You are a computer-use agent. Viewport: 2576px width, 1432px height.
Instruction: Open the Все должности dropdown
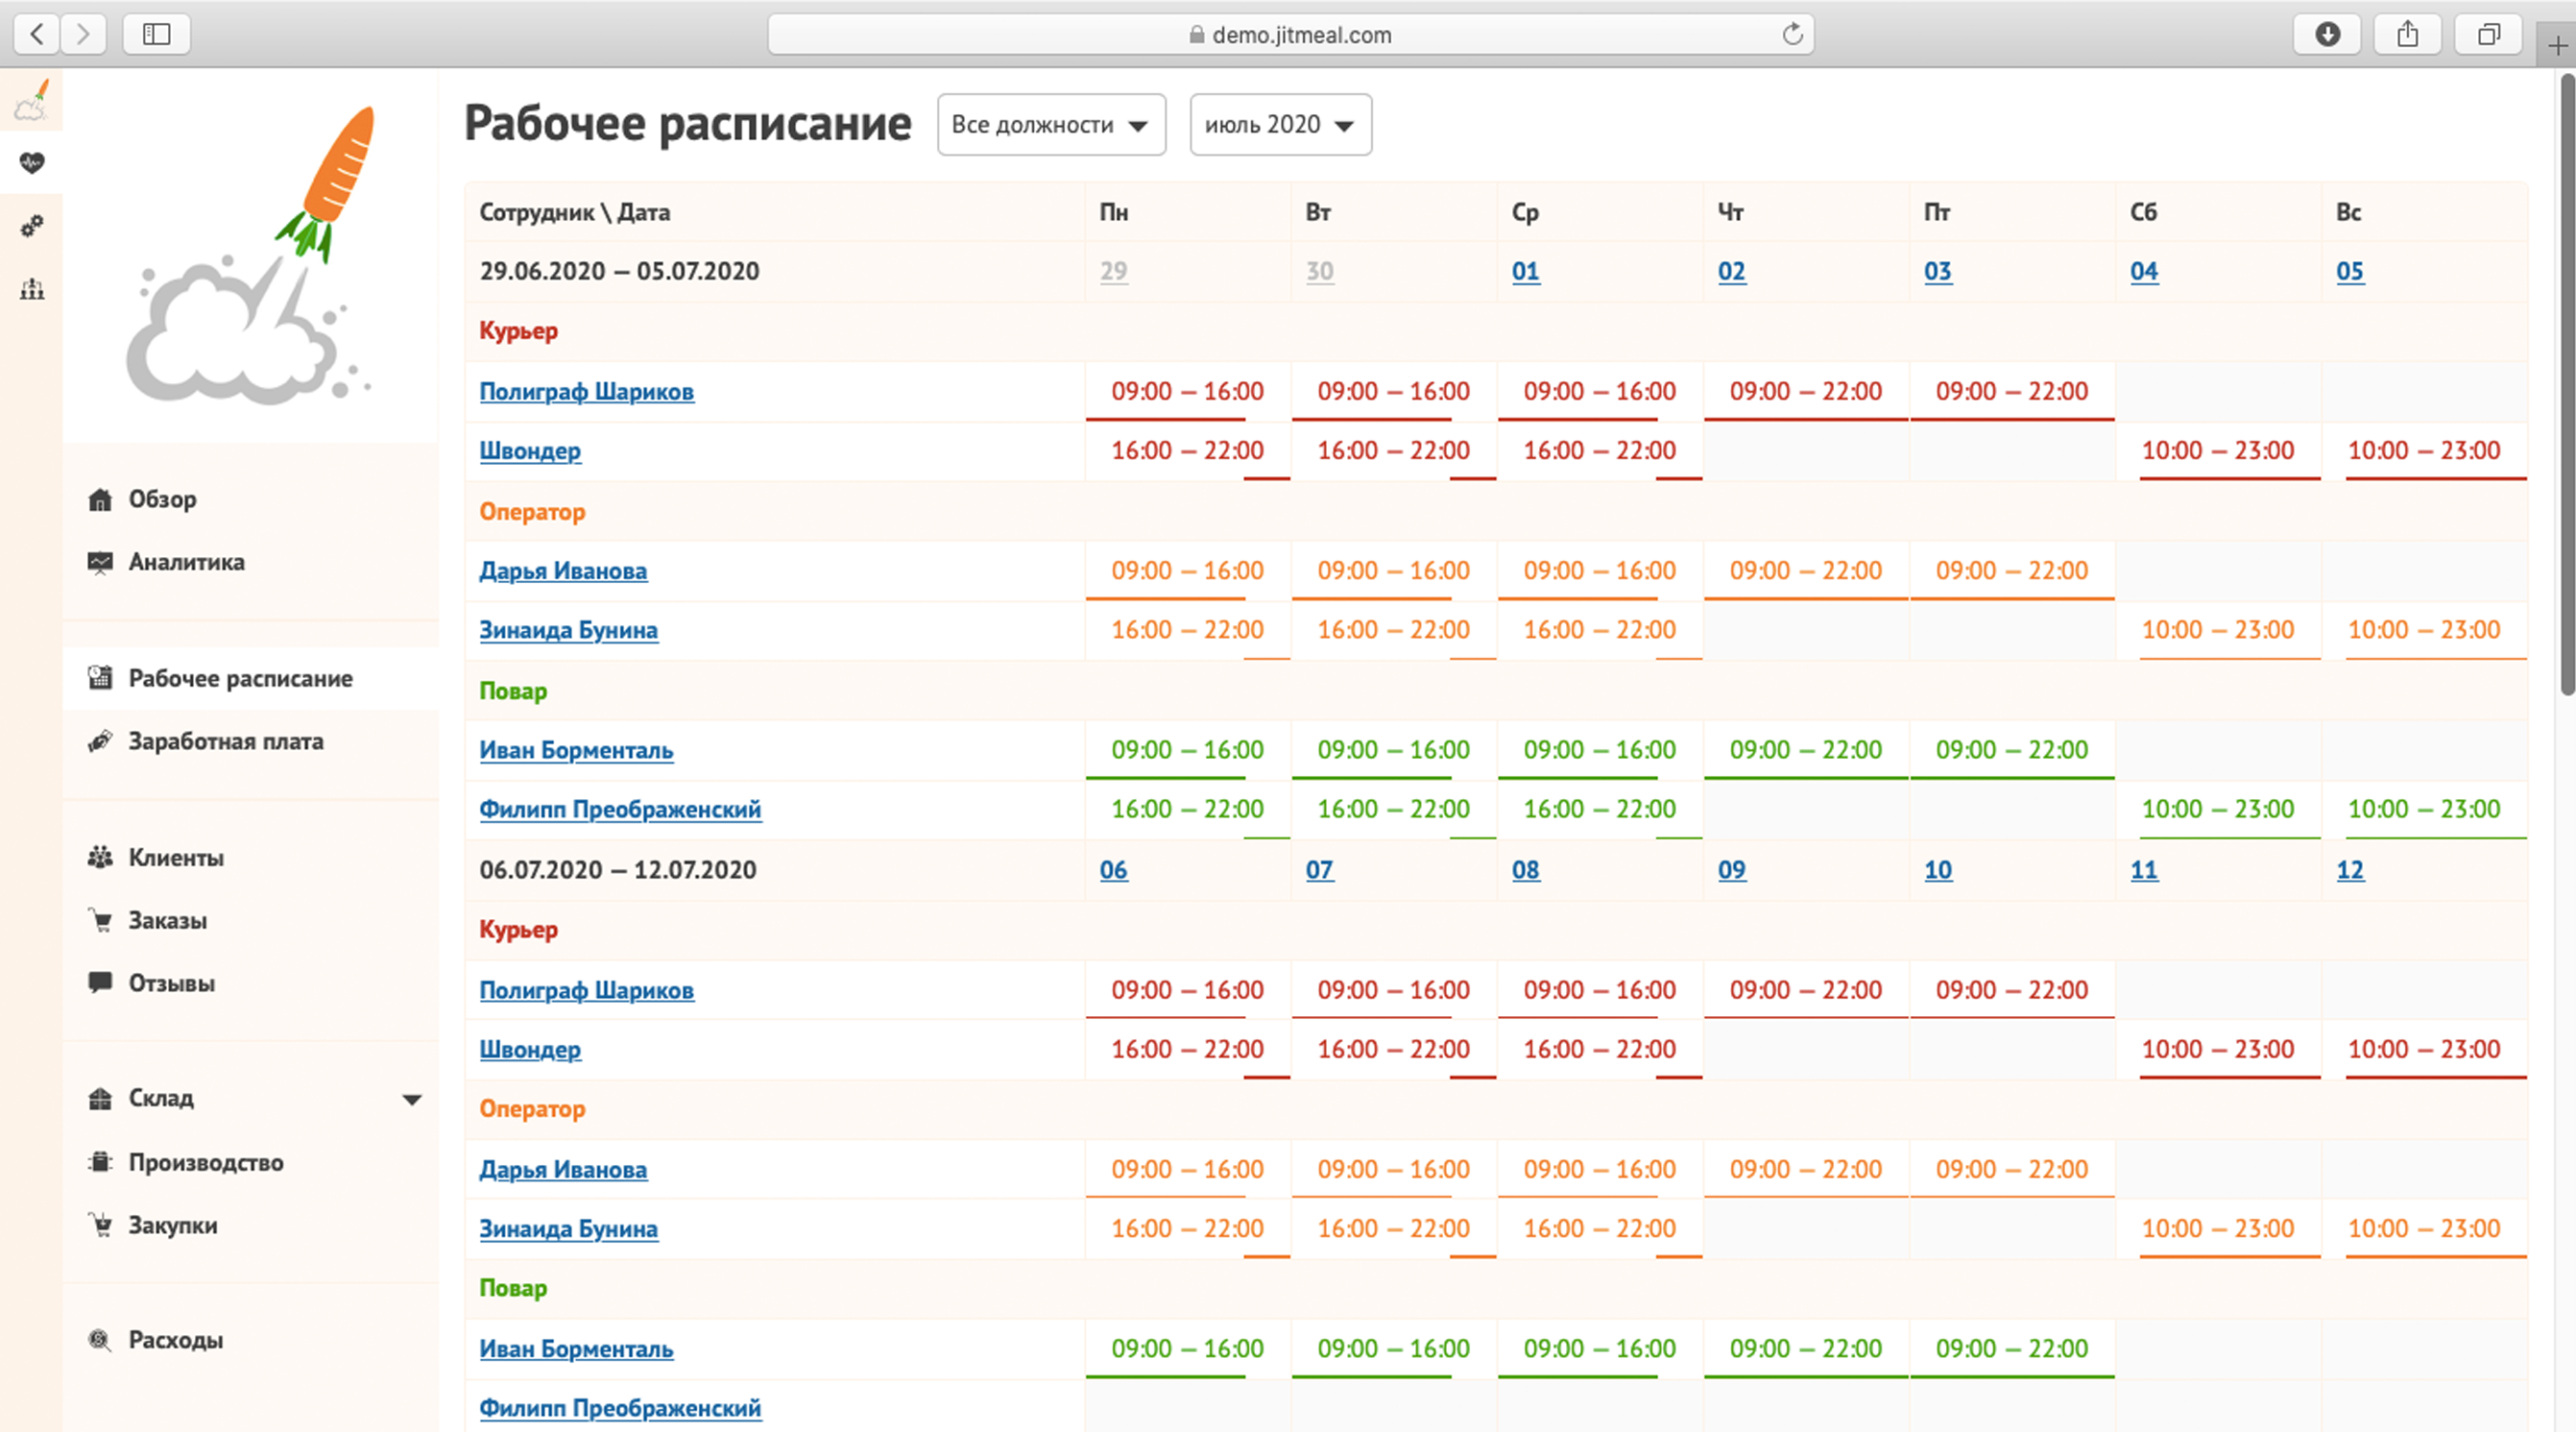tap(1050, 125)
